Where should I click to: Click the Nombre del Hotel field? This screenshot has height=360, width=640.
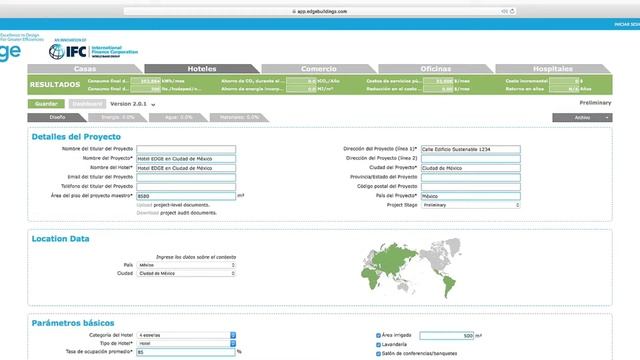pyautogui.click(x=186, y=168)
